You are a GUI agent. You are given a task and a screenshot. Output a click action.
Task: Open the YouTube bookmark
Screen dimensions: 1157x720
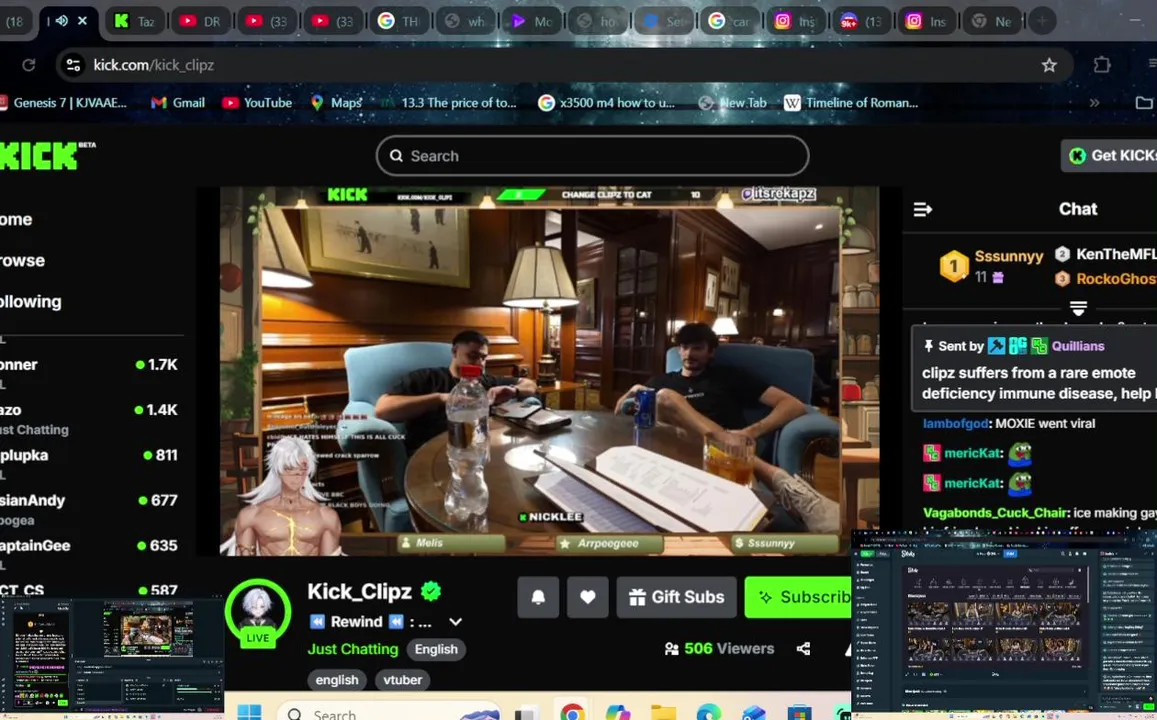tap(257, 103)
